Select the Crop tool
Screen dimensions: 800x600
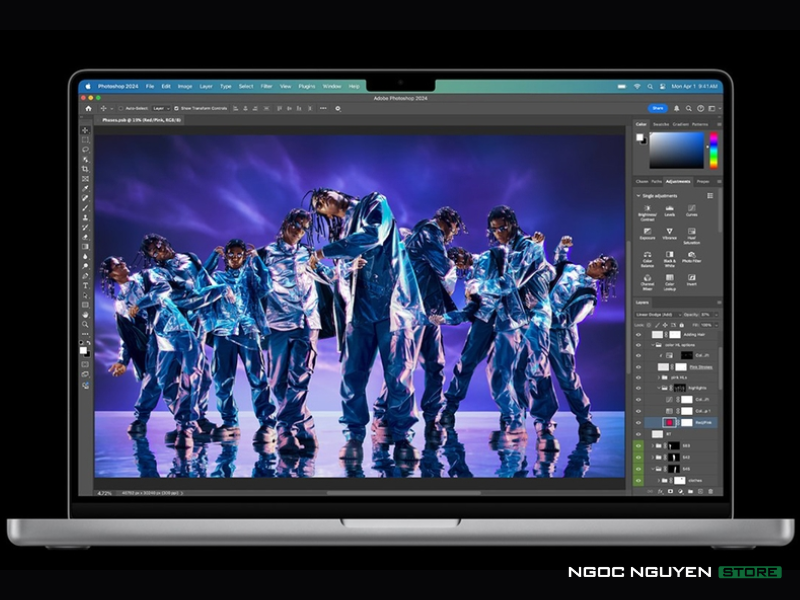pos(85,168)
